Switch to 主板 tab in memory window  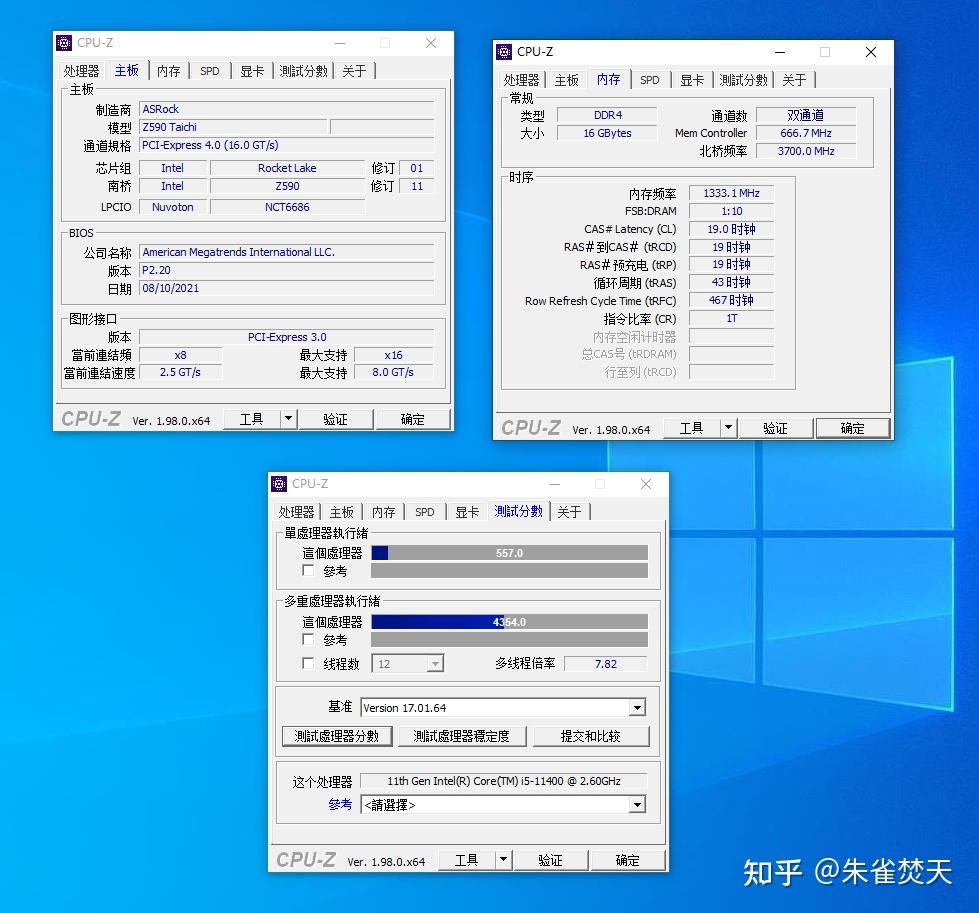pos(566,80)
